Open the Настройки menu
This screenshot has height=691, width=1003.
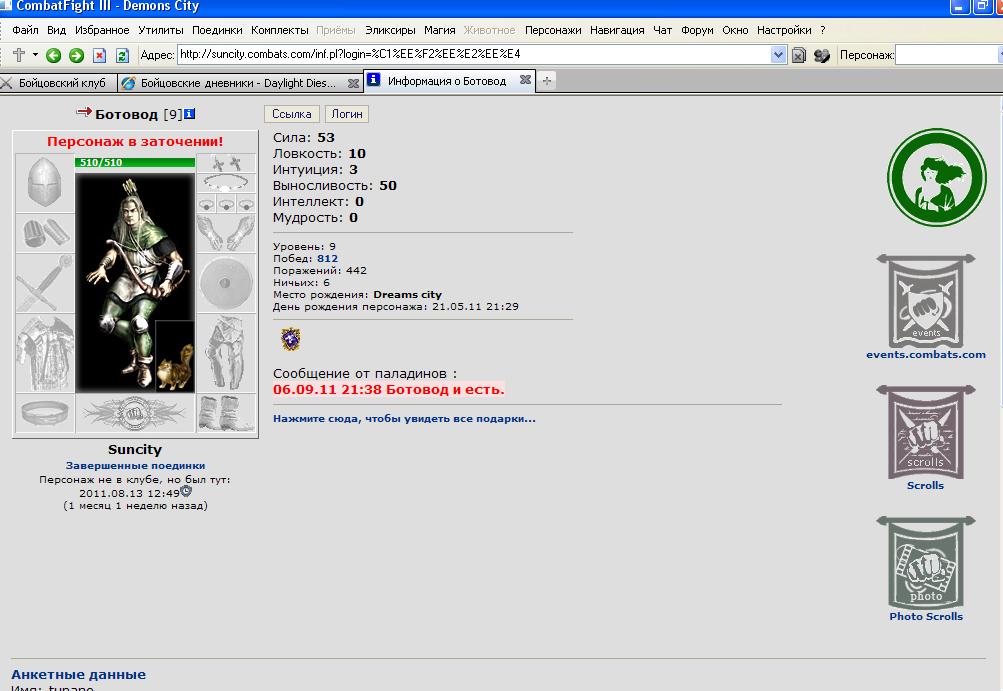(784, 30)
